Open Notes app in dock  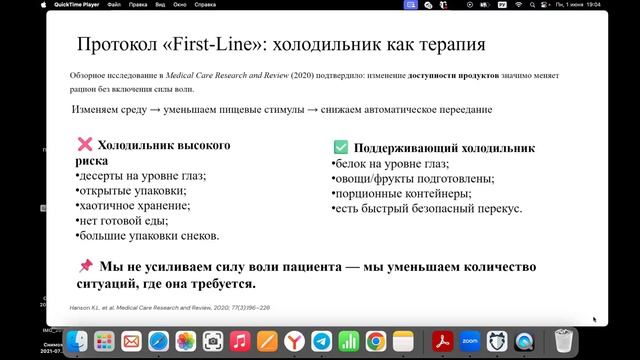(x=403, y=341)
